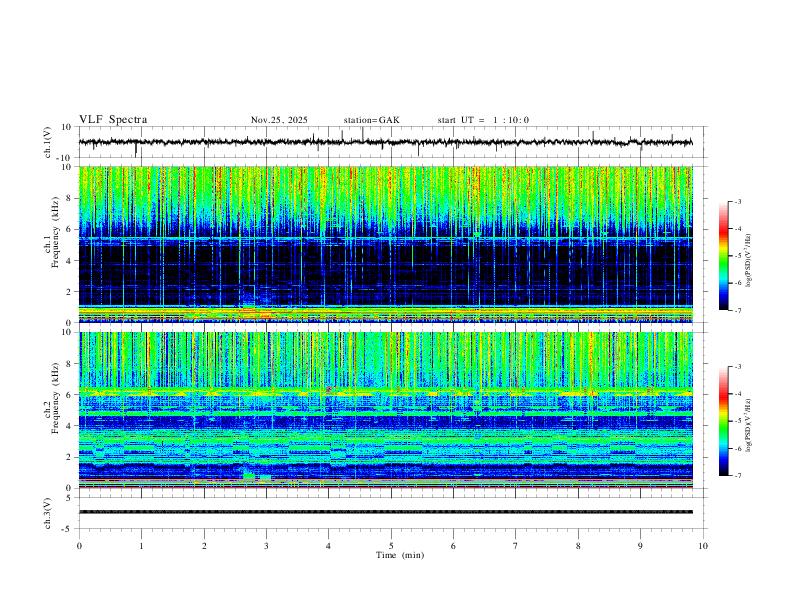Click the ch.2 color bar "log(PSD)" label
The width and height of the screenshot is (792, 612).
[x=749, y=425]
